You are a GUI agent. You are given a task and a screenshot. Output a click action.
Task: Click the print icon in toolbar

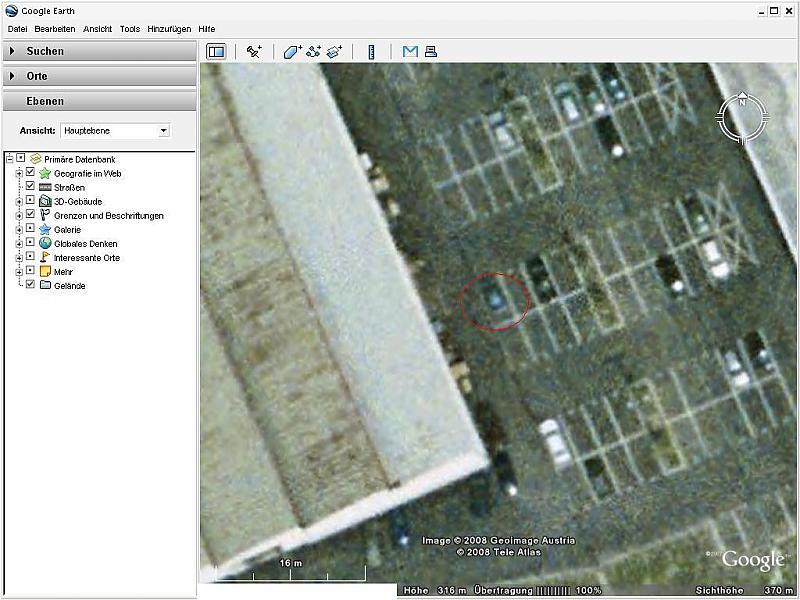coord(430,52)
